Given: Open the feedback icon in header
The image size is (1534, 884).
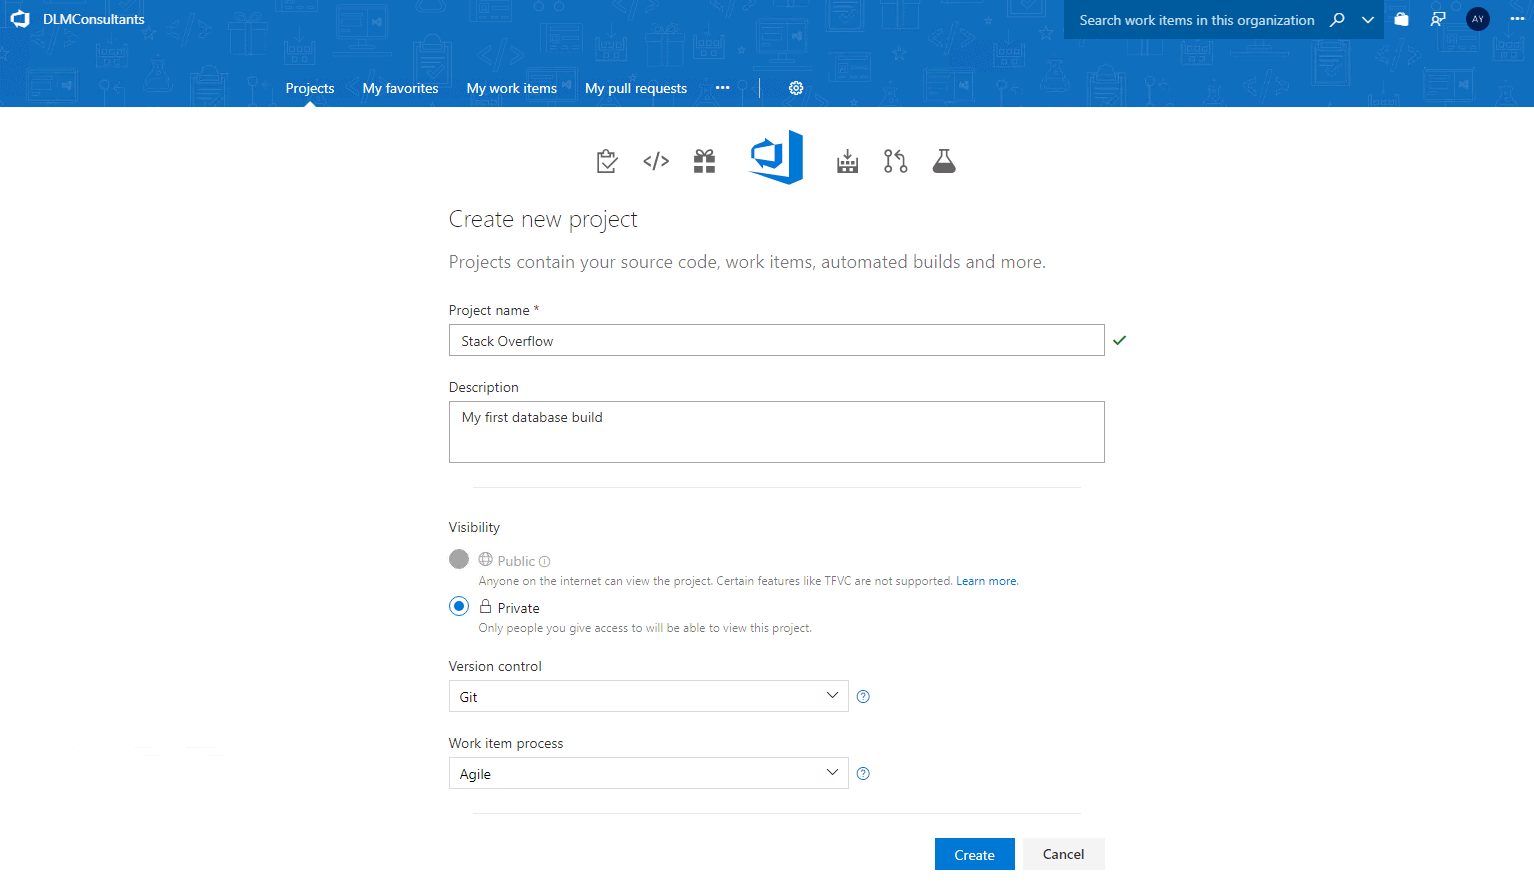Looking at the screenshot, I should [x=1438, y=19].
